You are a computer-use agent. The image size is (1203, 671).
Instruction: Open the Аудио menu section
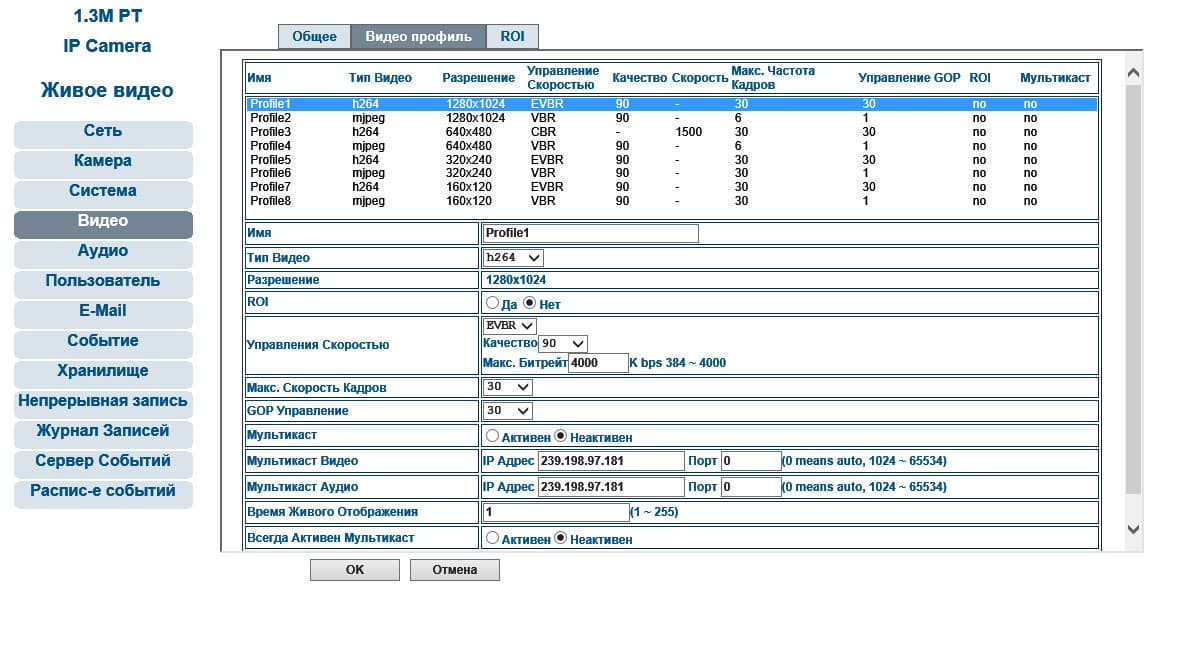[103, 251]
